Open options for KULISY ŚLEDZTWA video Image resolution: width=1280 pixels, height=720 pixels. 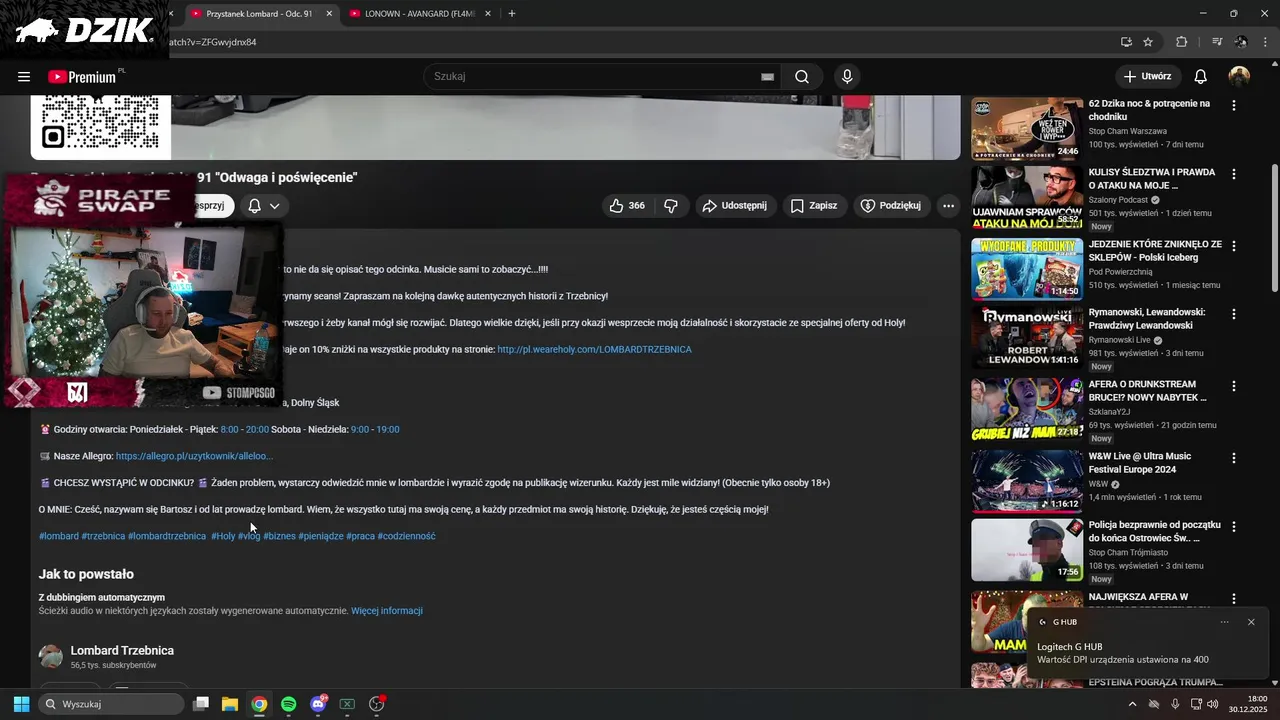pos(1233,174)
